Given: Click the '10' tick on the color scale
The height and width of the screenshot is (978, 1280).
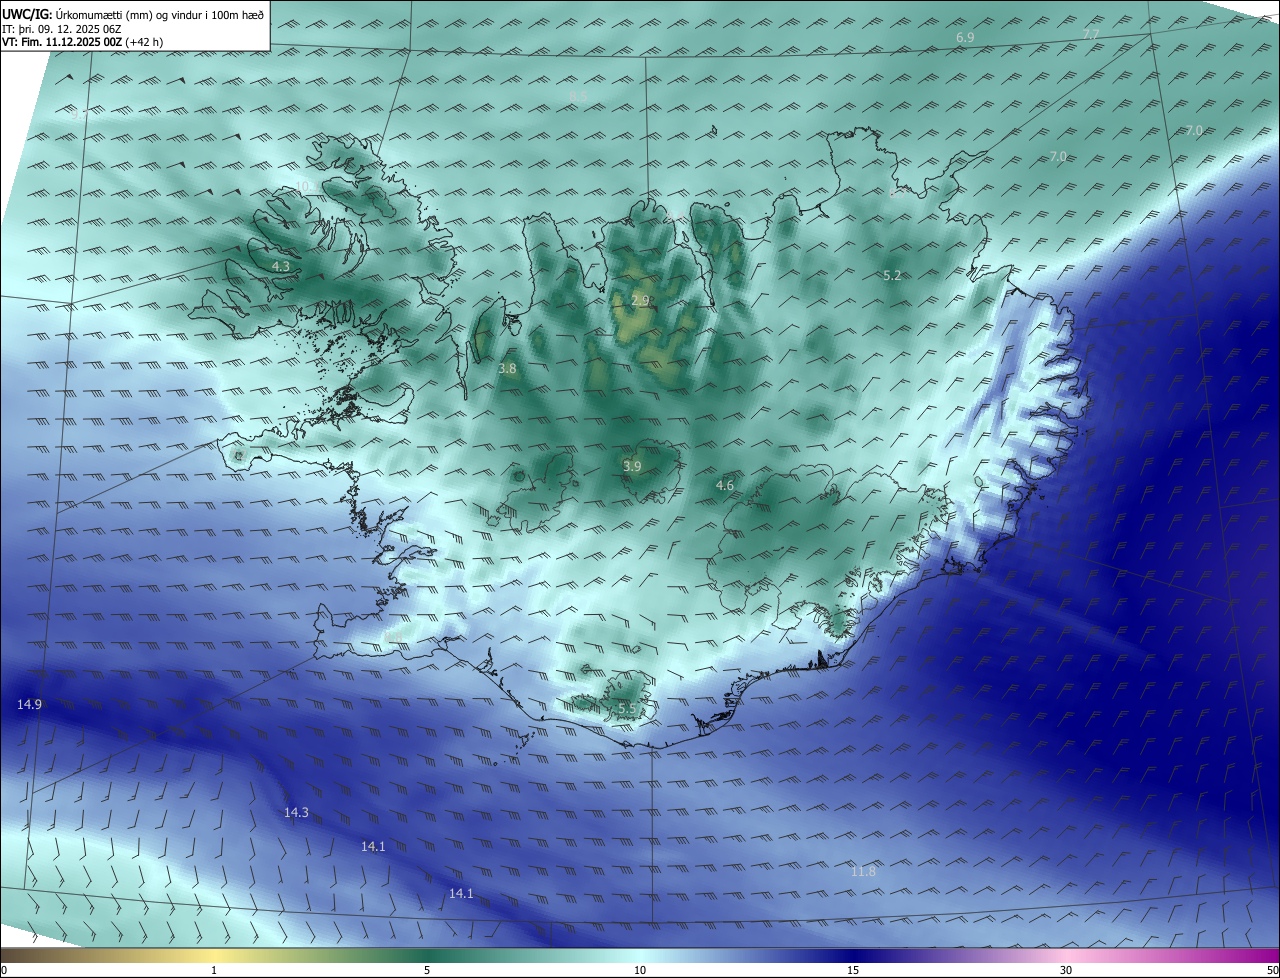Looking at the screenshot, I should click(640, 970).
